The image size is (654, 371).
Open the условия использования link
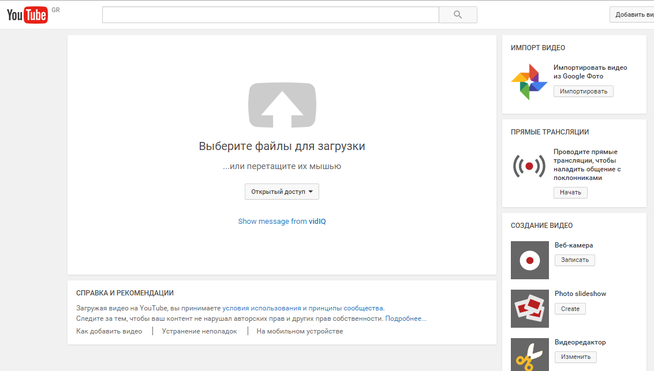262,308
